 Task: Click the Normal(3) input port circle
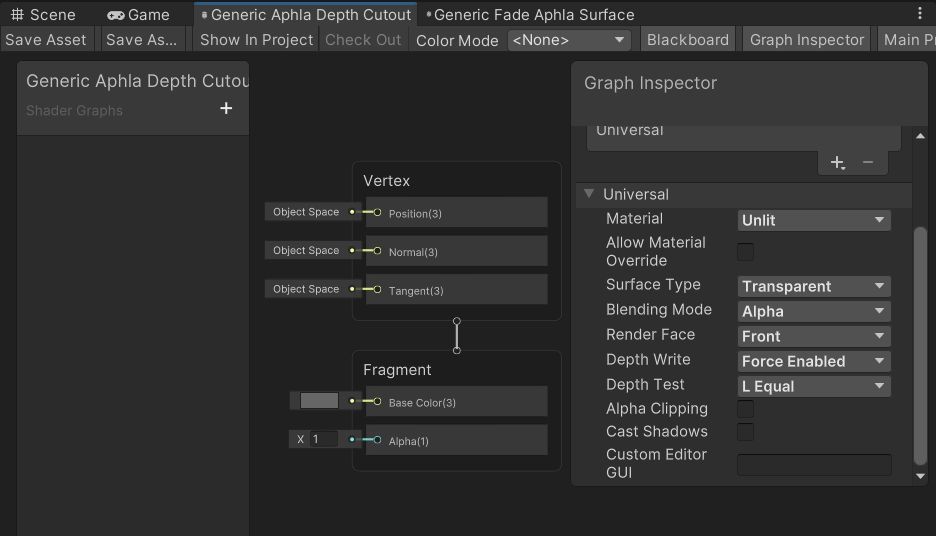click(x=377, y=251)
